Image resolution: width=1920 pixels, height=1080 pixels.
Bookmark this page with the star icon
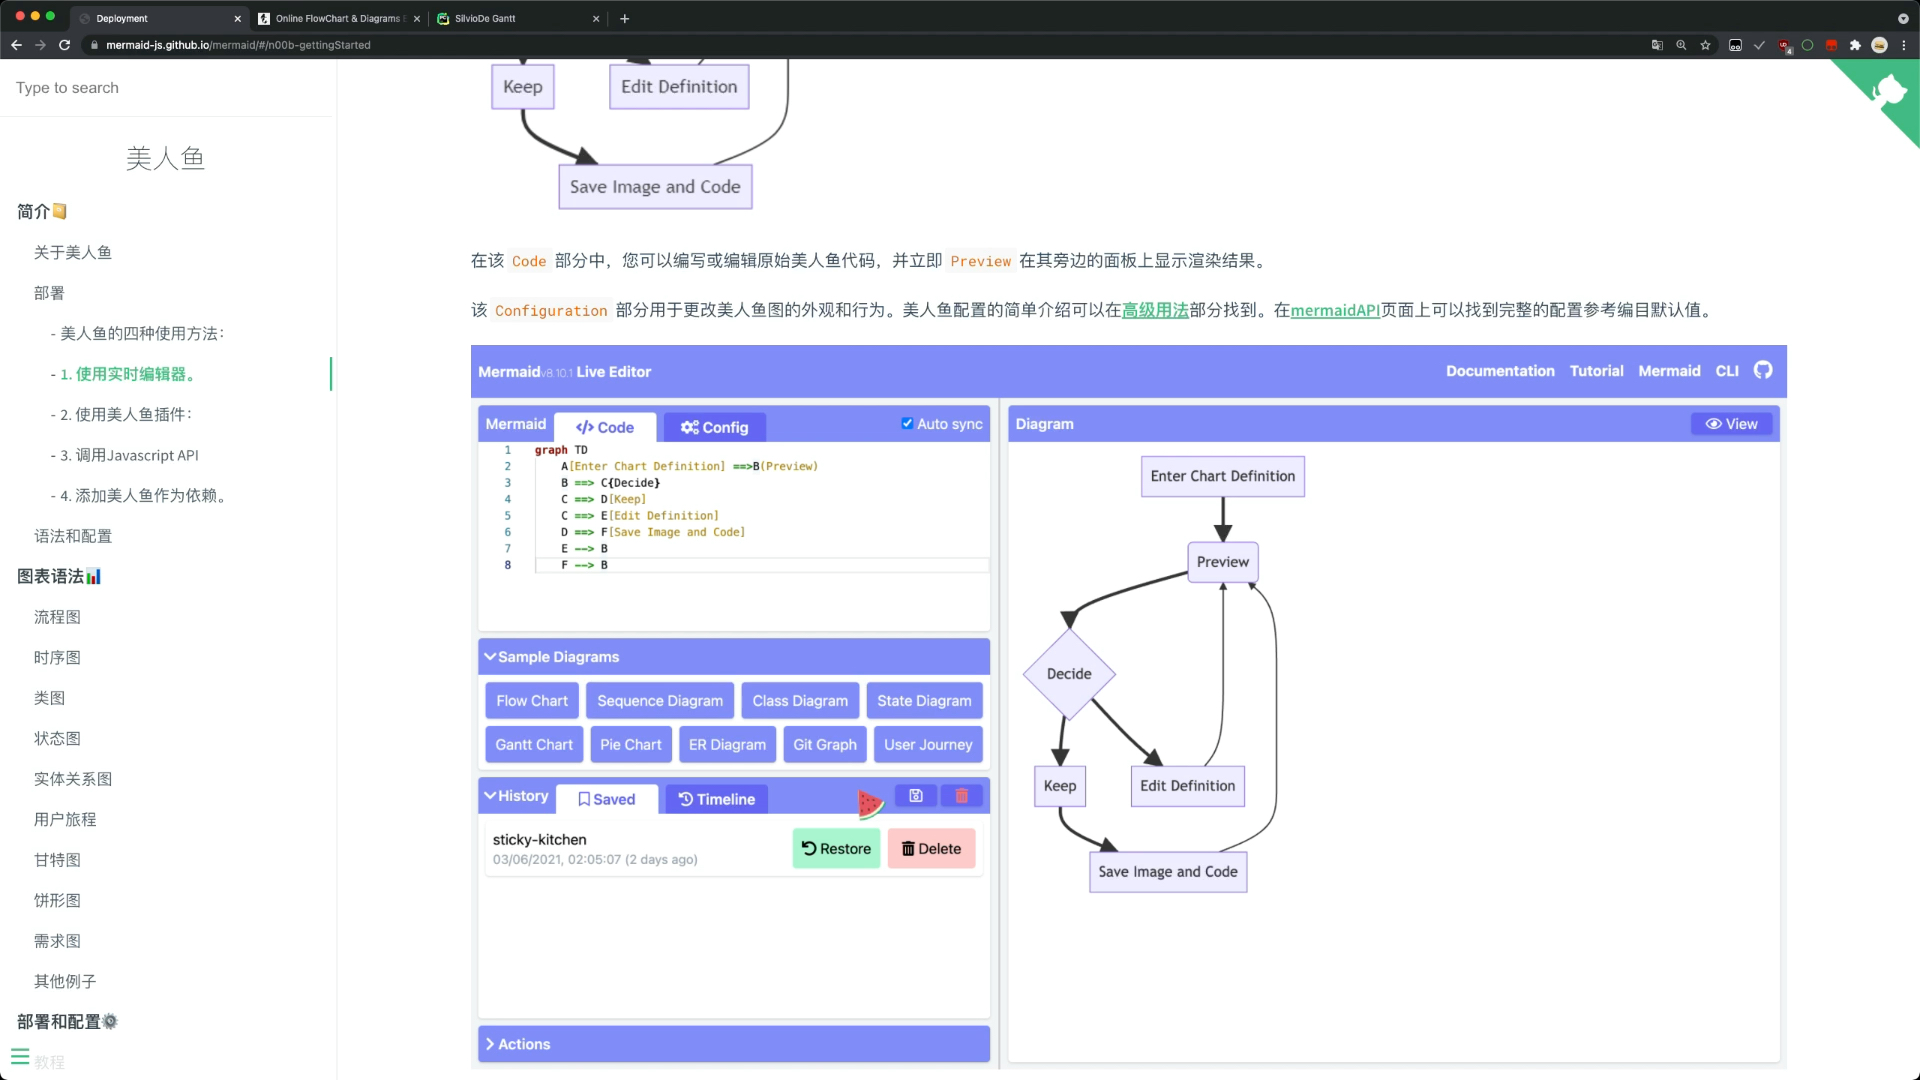pyautogui.click(x=1705, y=45)
